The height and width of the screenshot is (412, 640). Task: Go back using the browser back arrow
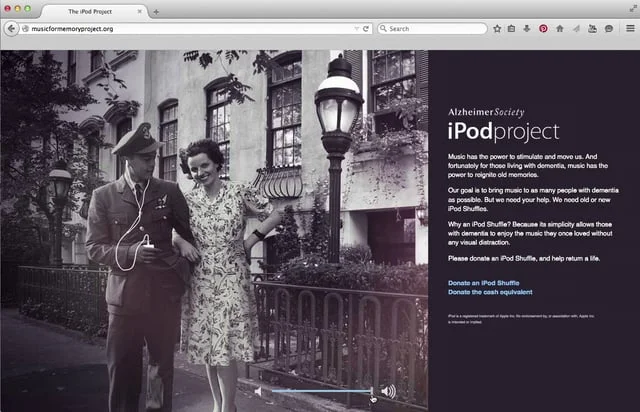point(11,29)
